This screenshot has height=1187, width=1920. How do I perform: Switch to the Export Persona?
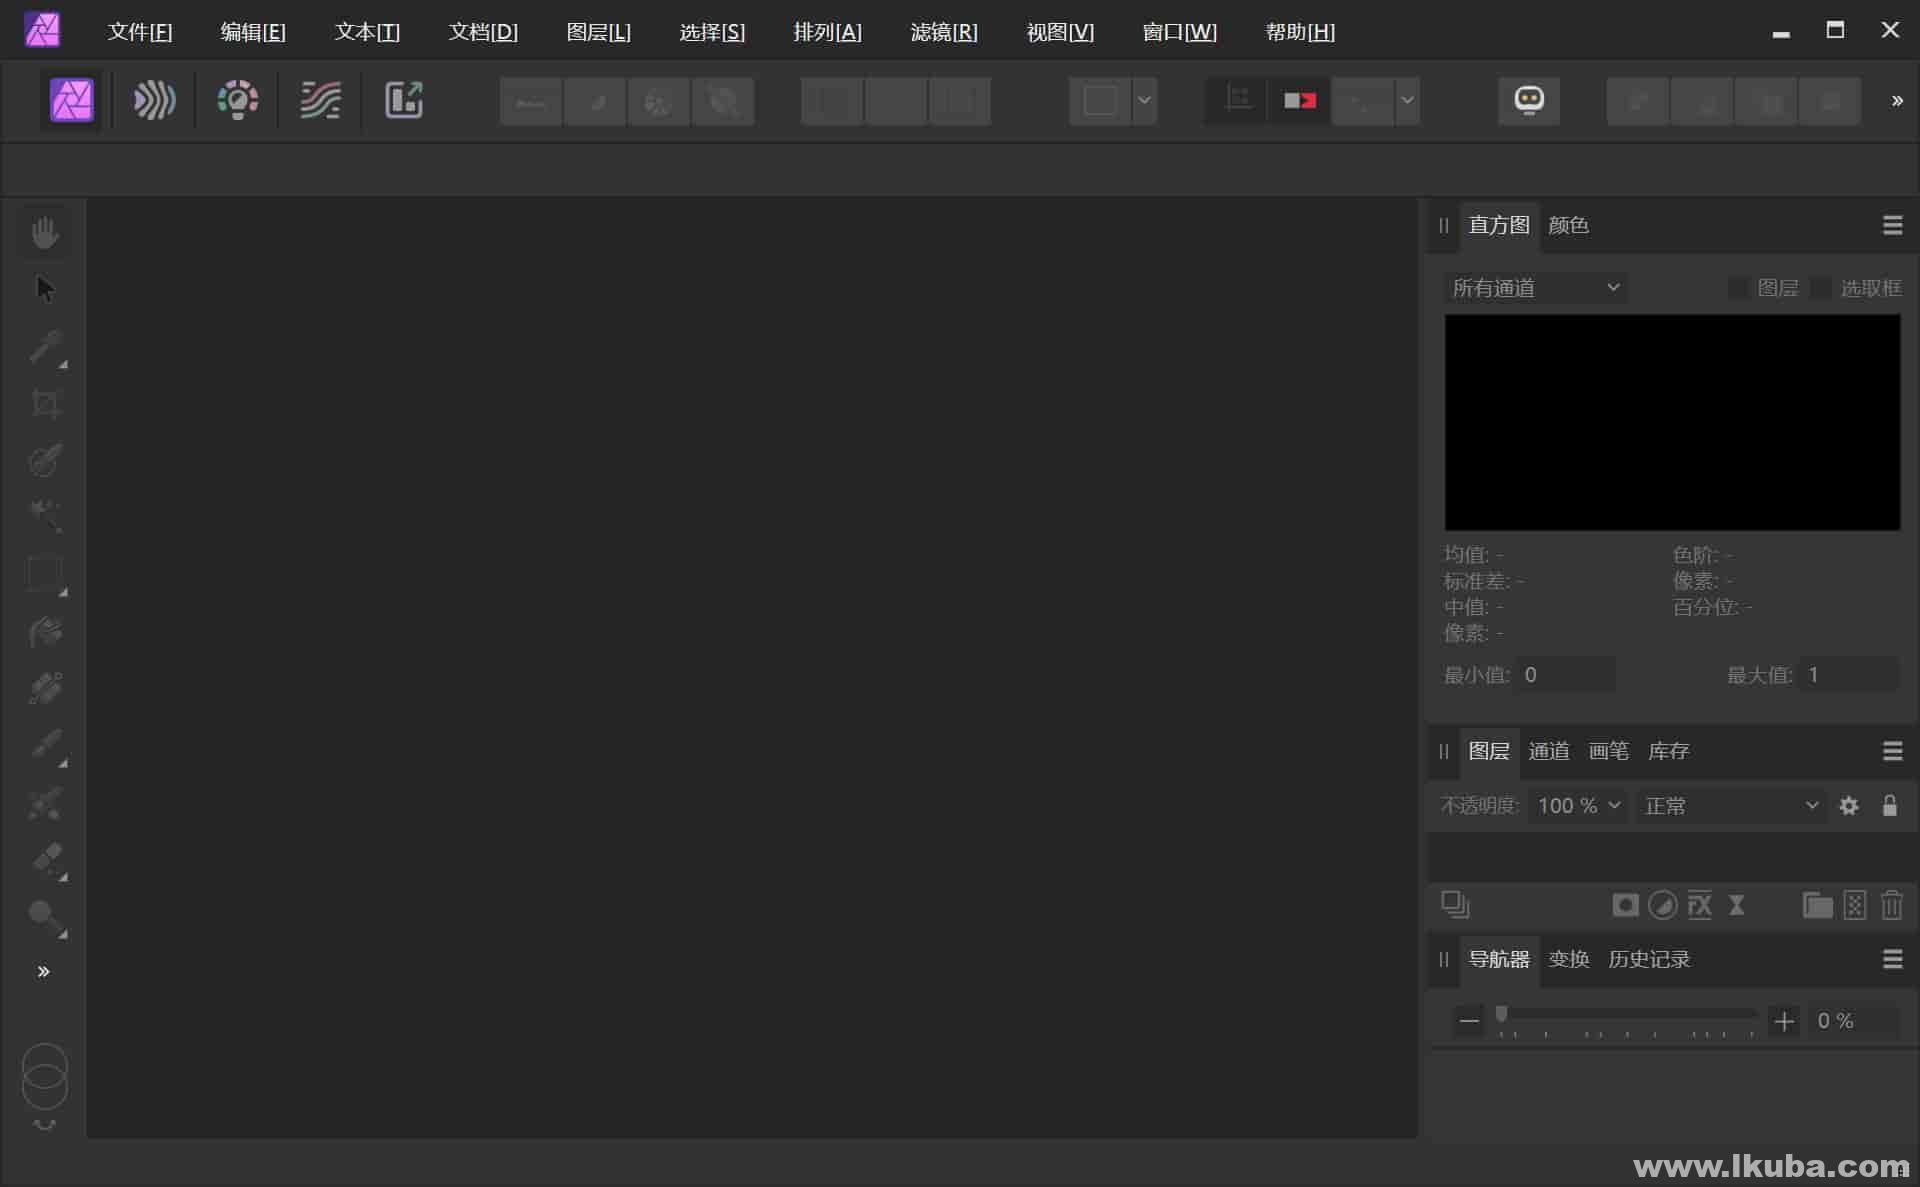coord(404,100)
